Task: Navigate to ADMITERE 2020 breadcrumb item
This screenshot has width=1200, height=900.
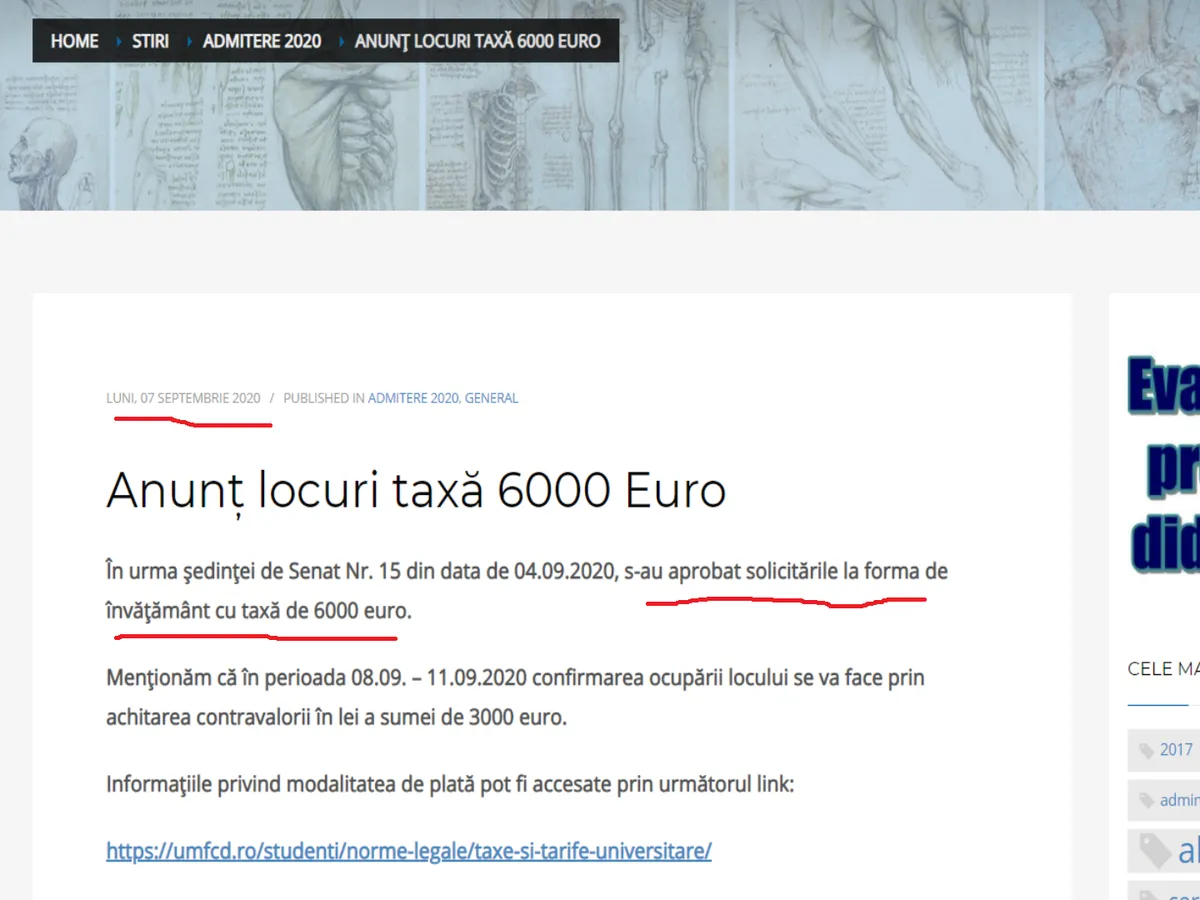Action: 262,41
